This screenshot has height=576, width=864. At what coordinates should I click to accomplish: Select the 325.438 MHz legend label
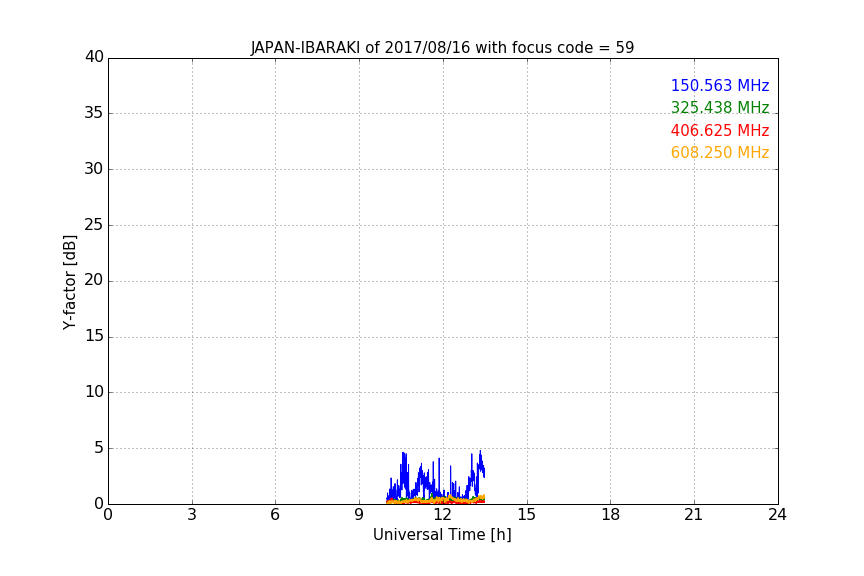pos(720,107)
